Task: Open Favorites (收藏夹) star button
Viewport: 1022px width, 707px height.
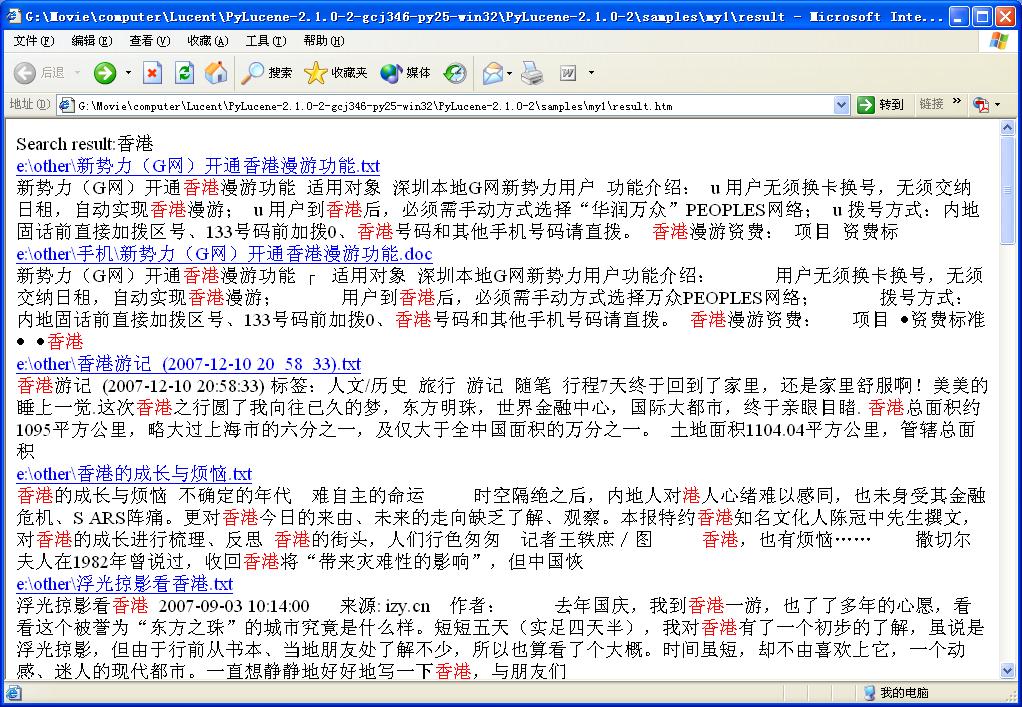Action: click(x=336, y=73)
